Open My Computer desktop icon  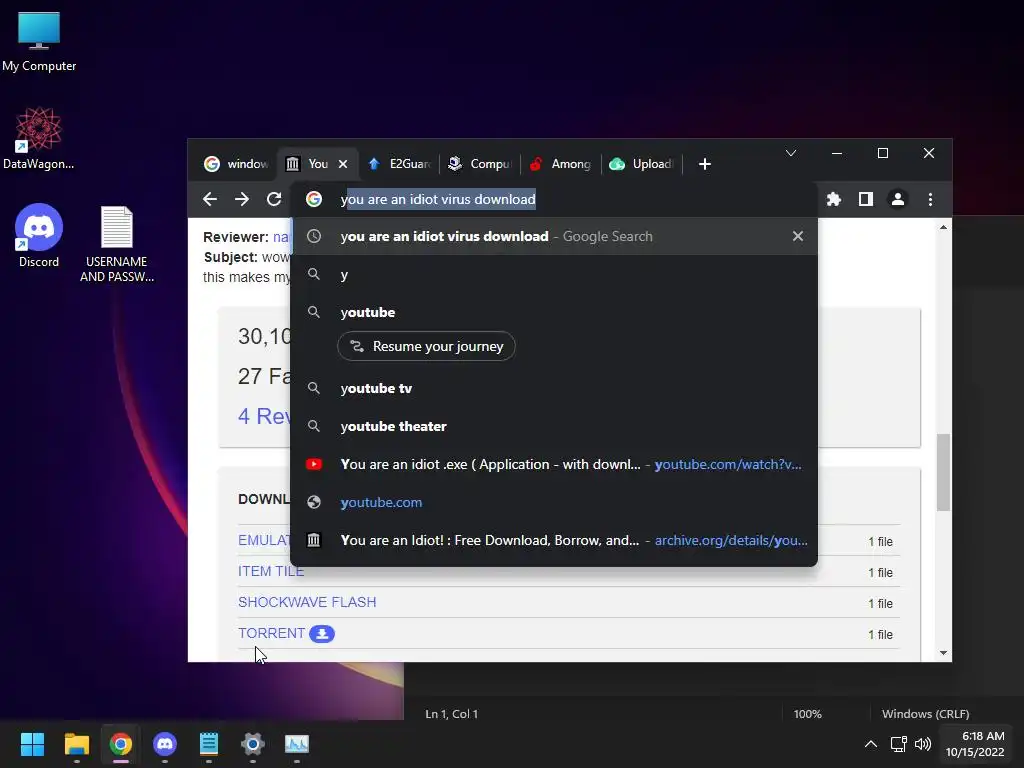[39, 42]
